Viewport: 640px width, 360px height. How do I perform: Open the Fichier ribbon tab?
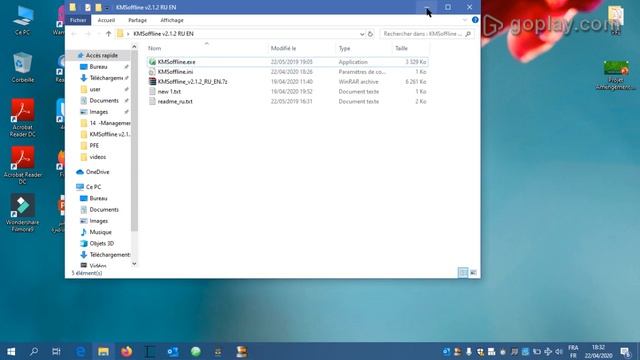click(x=78, y=20)
